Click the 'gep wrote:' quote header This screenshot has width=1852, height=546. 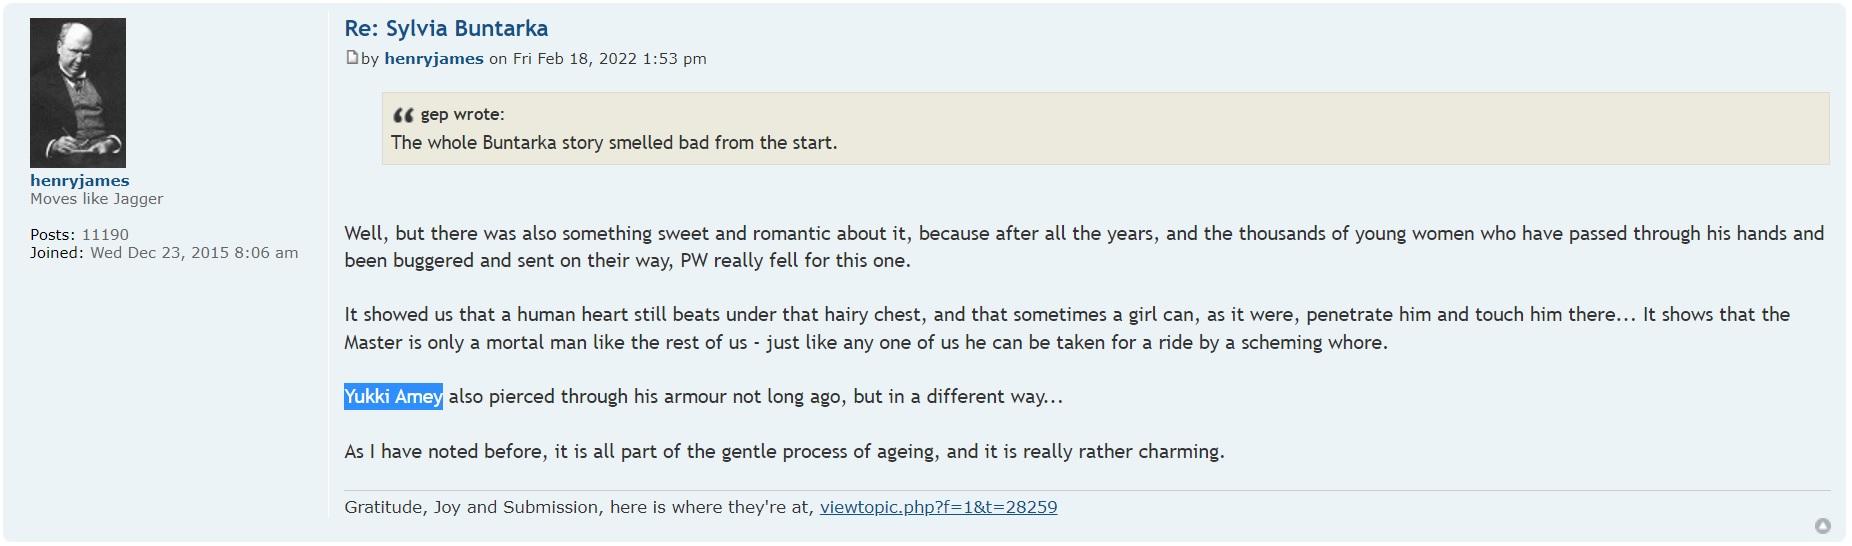[462, 115]
